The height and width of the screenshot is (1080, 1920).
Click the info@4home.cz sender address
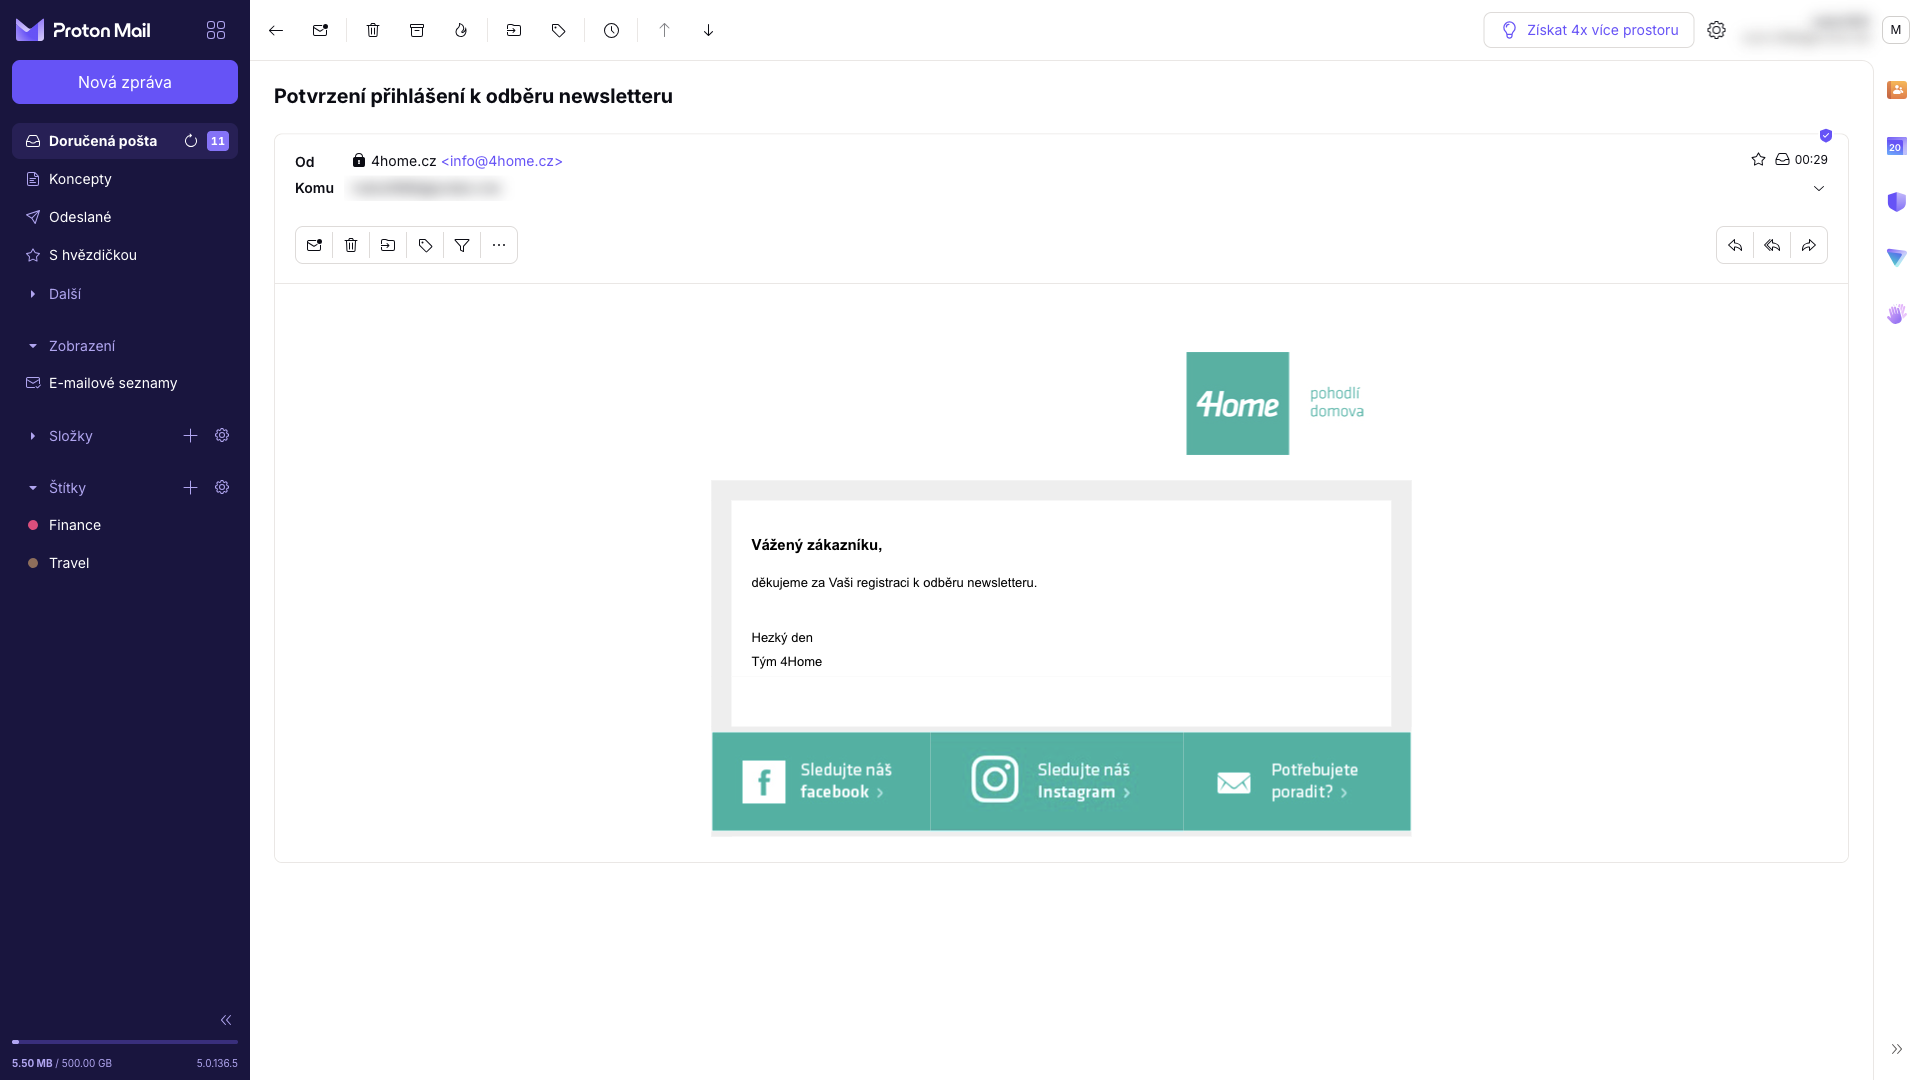tap(502, 161)
